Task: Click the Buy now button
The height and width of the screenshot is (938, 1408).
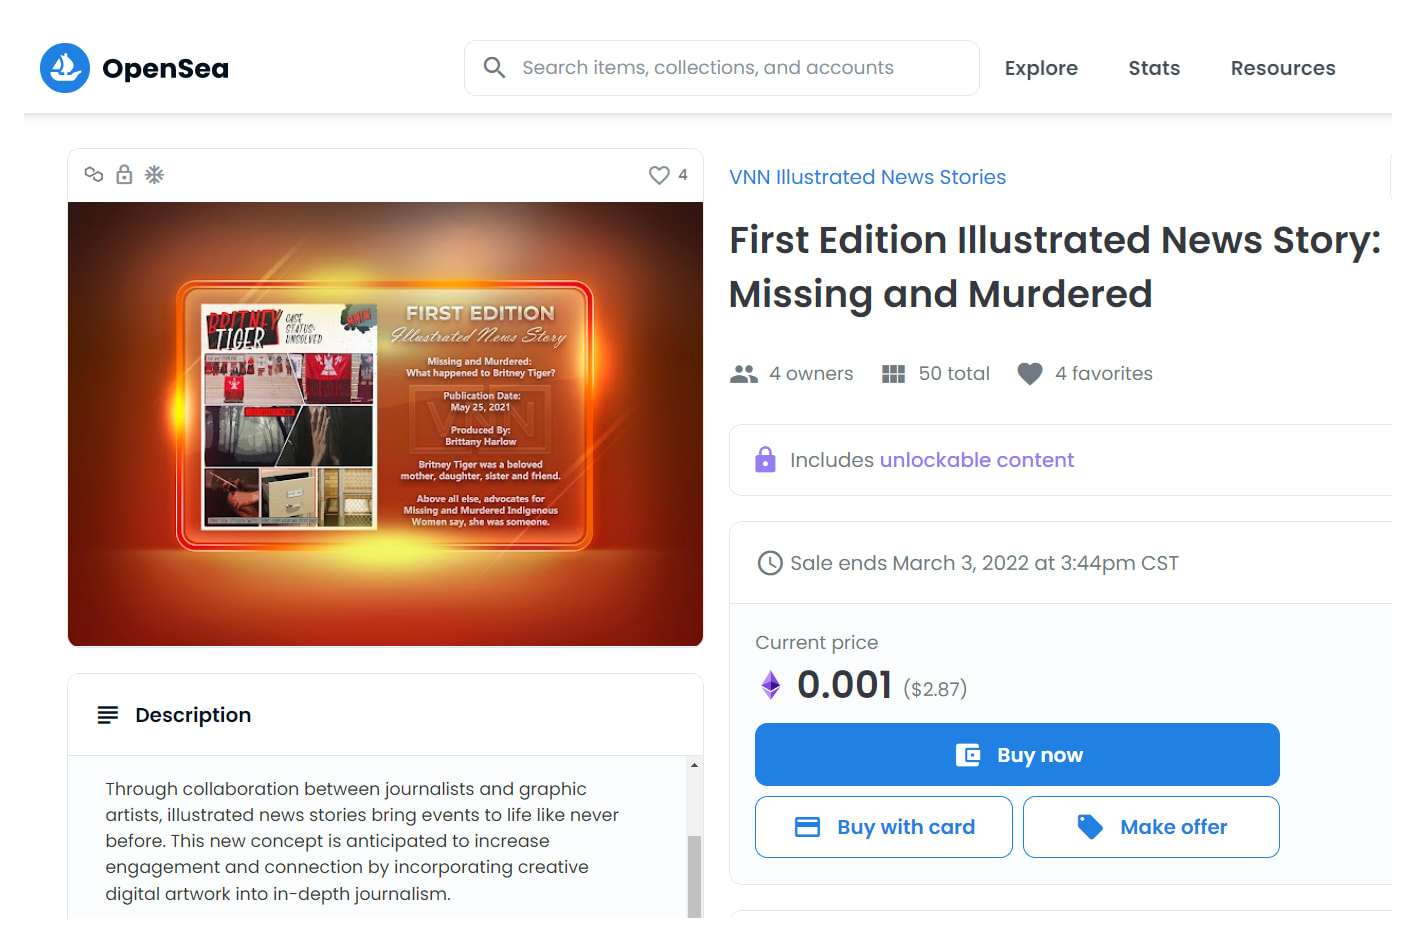Action: coord(1017,755)
